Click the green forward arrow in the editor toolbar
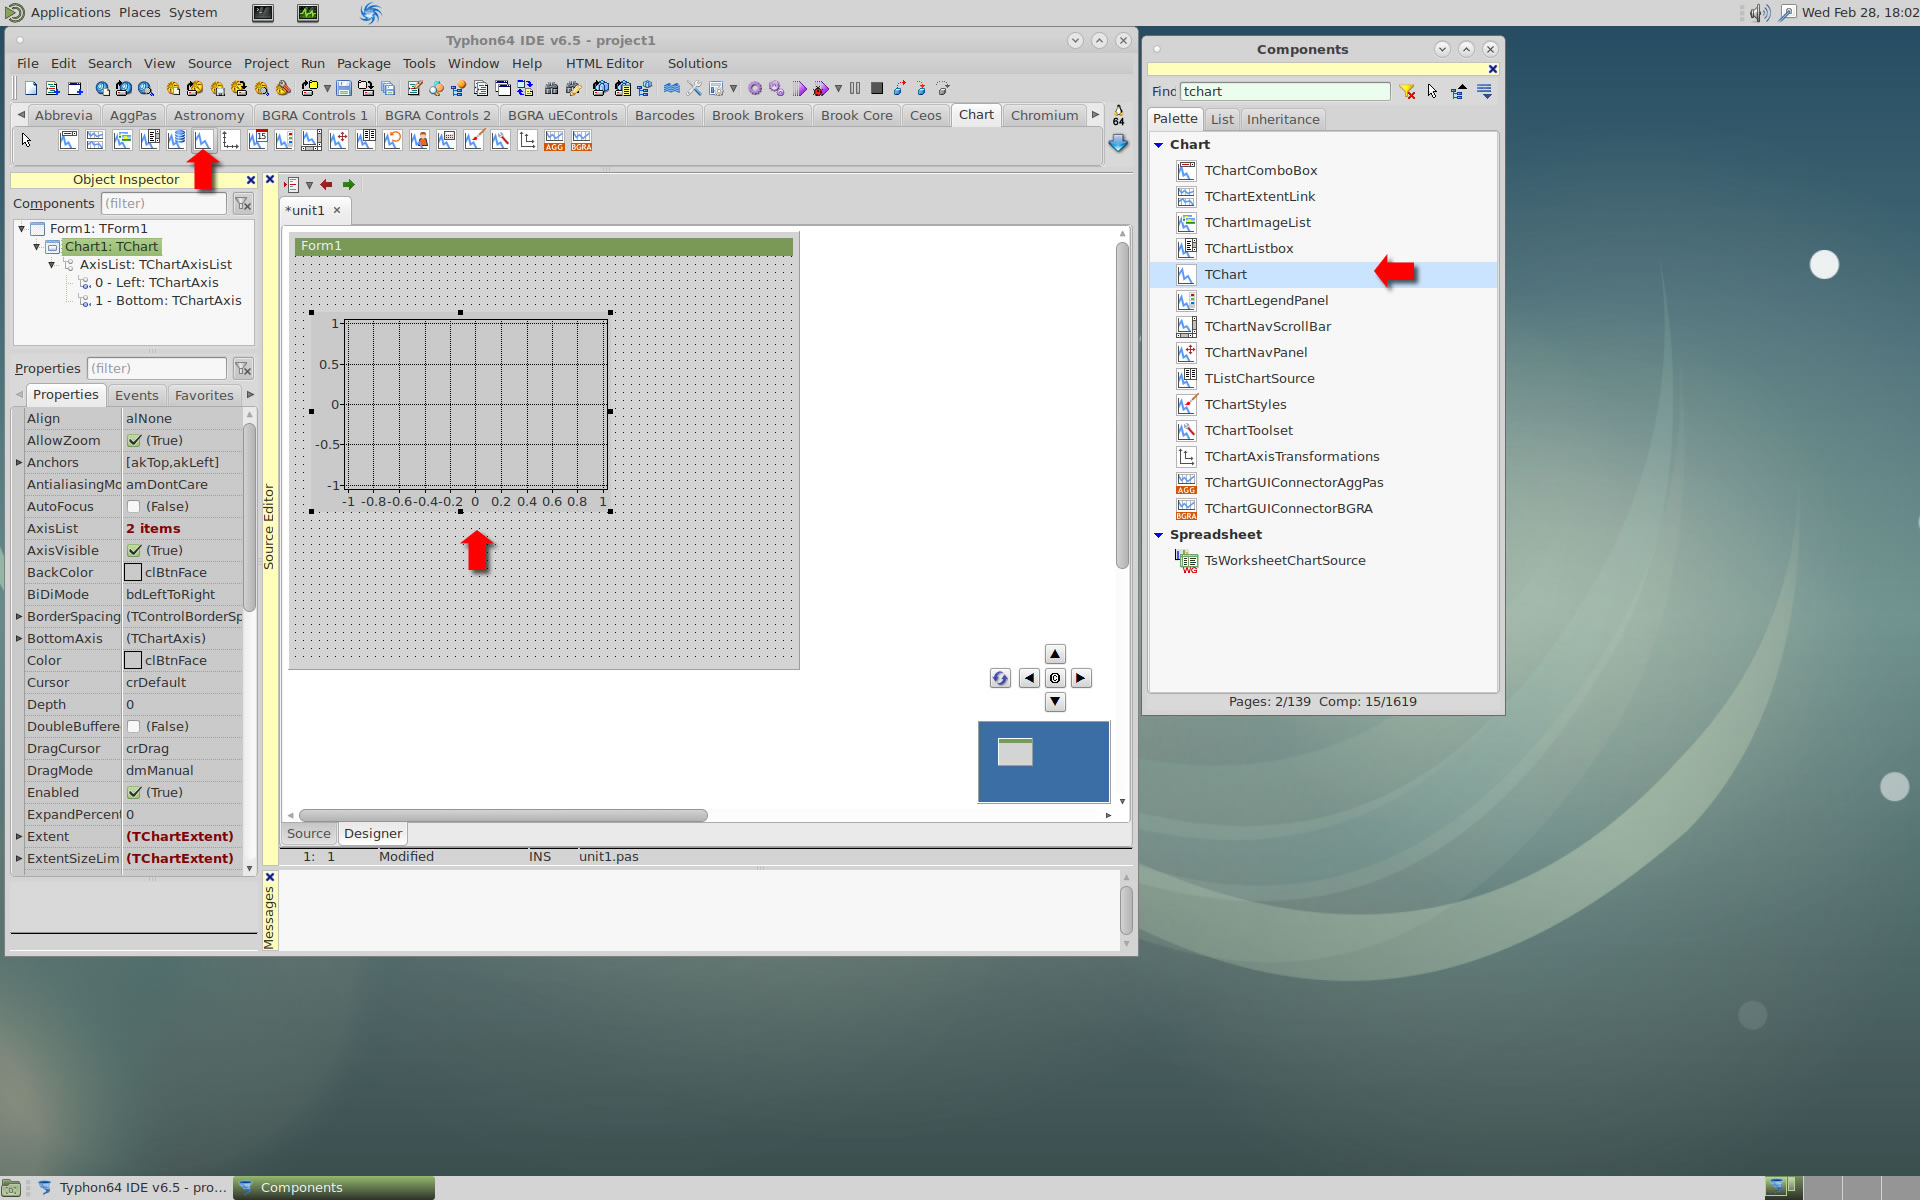 click(x=348, y=185)
